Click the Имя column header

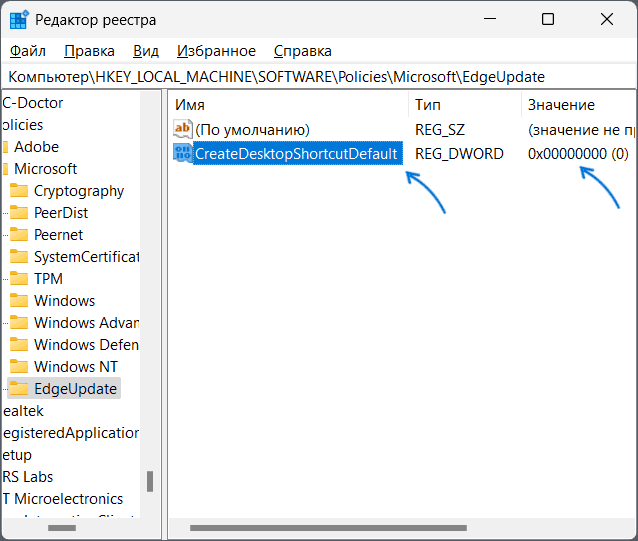pos(190,105)
